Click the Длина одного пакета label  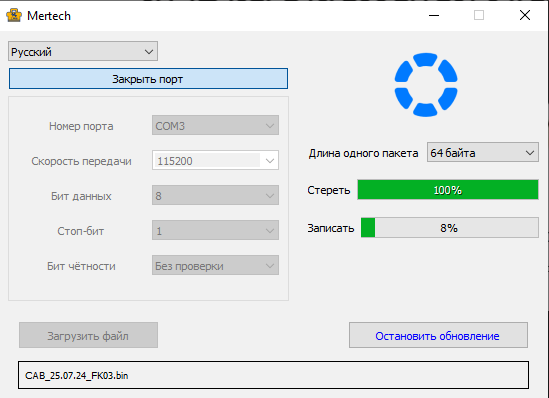point(363,153)
